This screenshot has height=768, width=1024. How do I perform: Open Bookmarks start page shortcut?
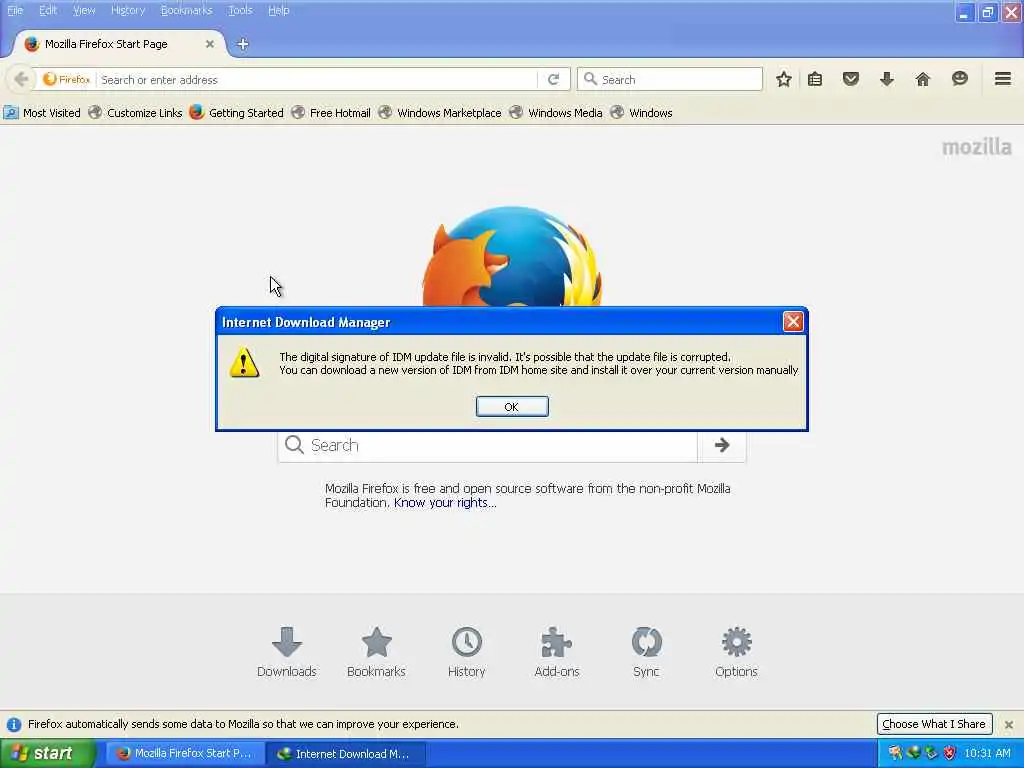coord(376,652)
